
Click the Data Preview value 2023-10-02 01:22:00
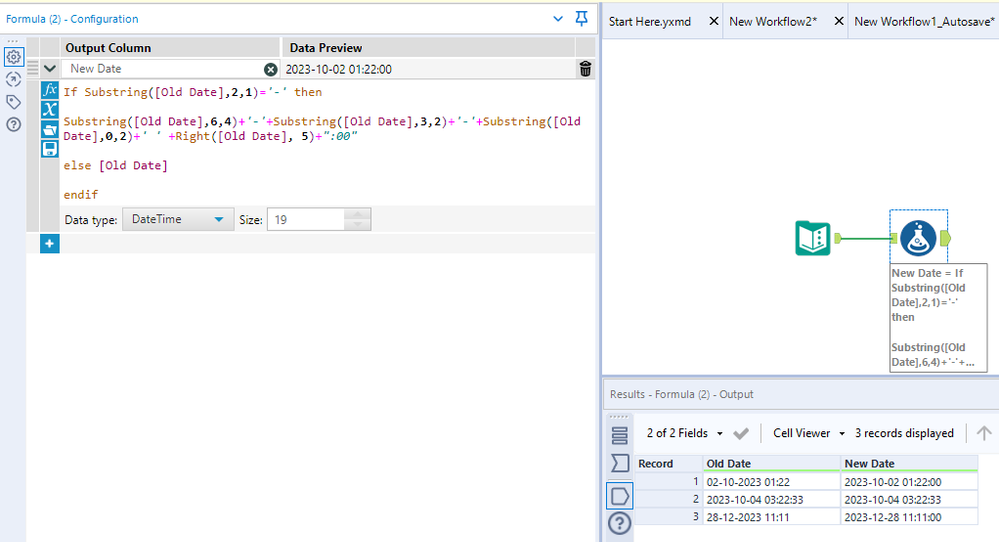coord(338,69)
